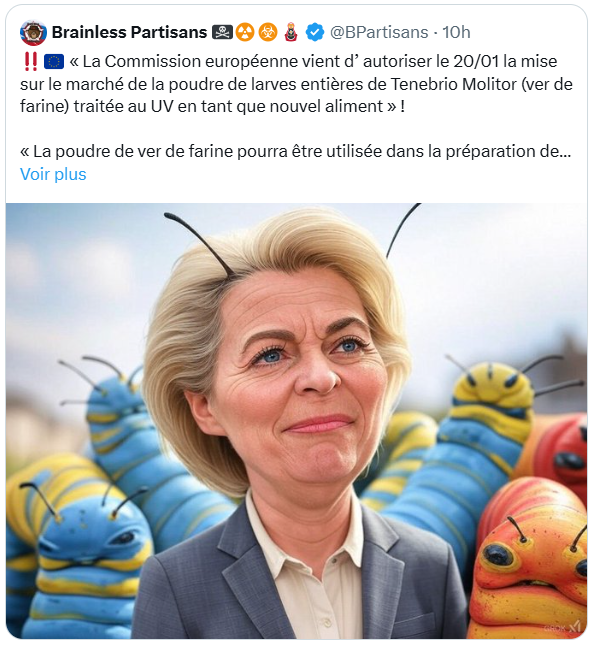Screen dimensions: 594x646
Task: Click the pirate flag emoji in name
Action: pos(222,32)
